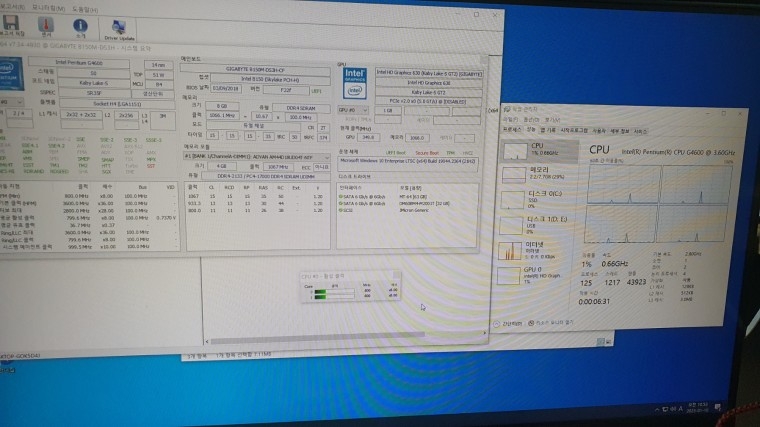Open 파일(F) menu in Task Manager
Image resolution: width=760 pixels, height=427 pixels.
(510, 119)
